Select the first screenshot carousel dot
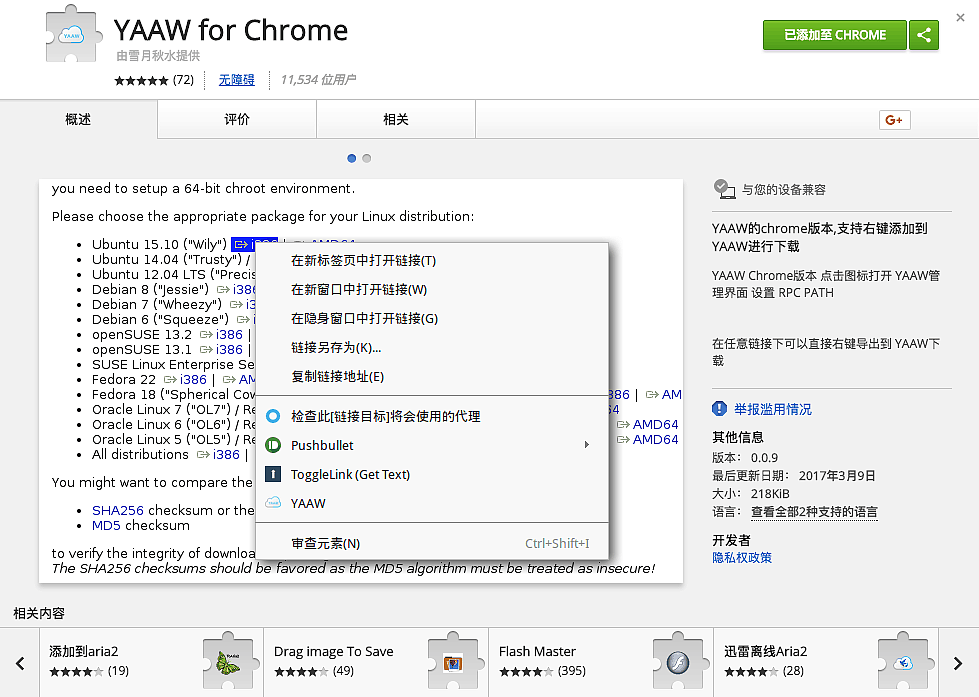Screen dimensions: 979x697 point(352,158)
